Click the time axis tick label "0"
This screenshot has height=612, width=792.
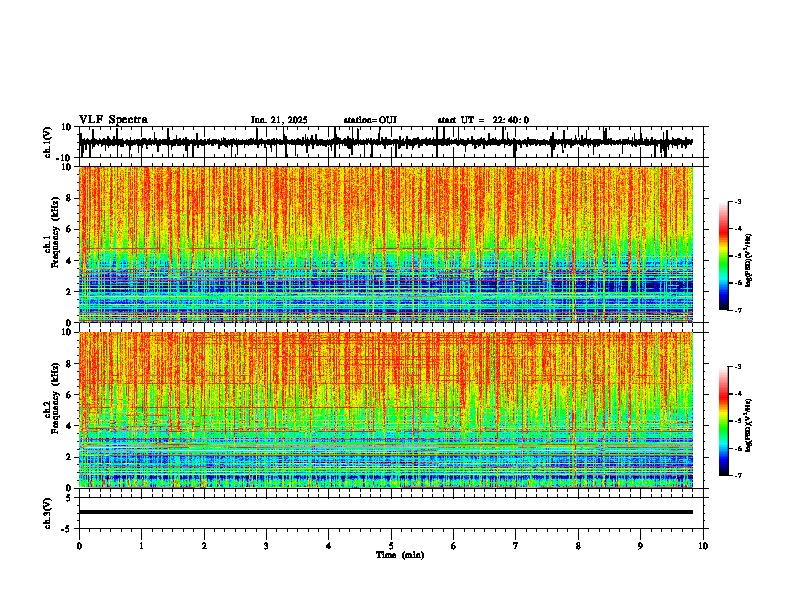coord(79,546)
